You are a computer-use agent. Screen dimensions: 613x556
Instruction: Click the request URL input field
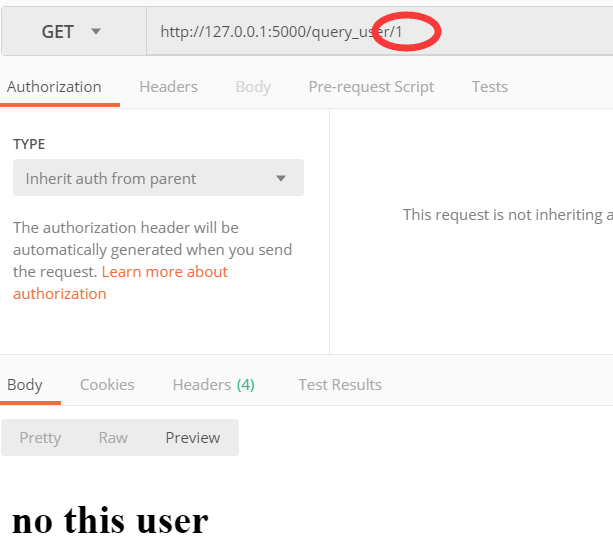point(380,31)
